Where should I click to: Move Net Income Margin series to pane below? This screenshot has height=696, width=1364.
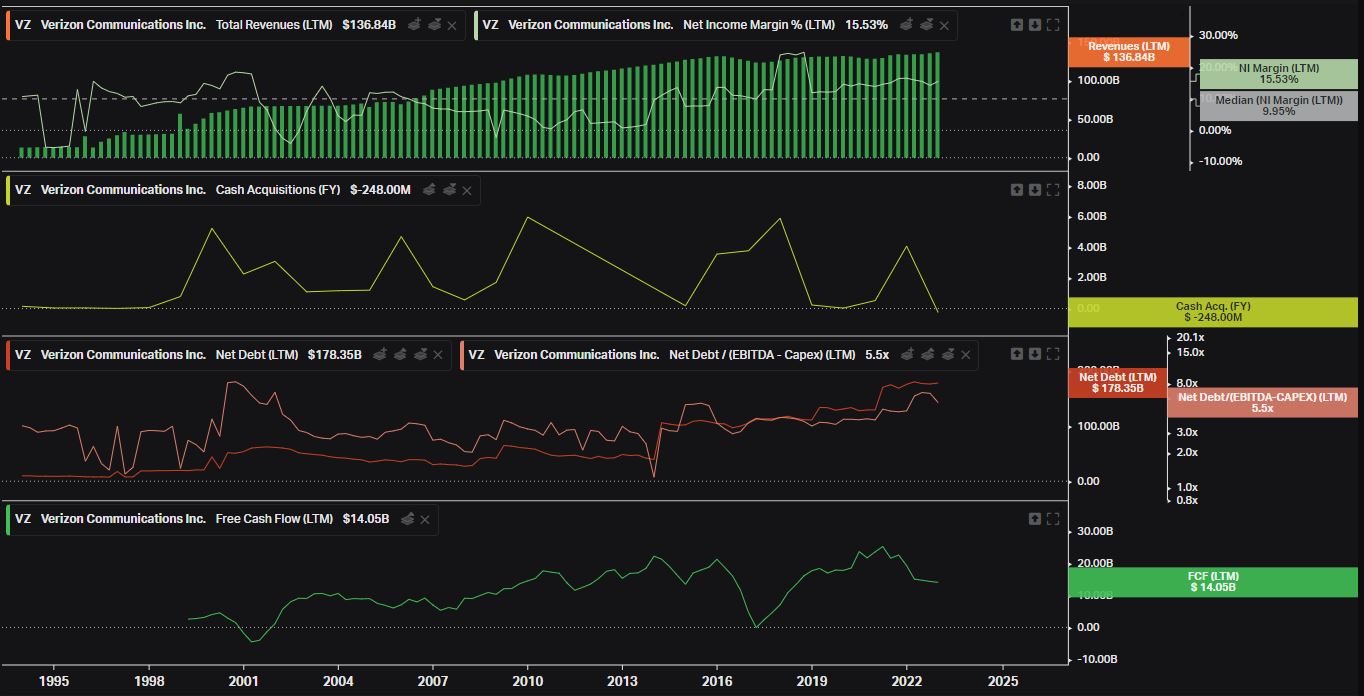(x=926, y=25)
